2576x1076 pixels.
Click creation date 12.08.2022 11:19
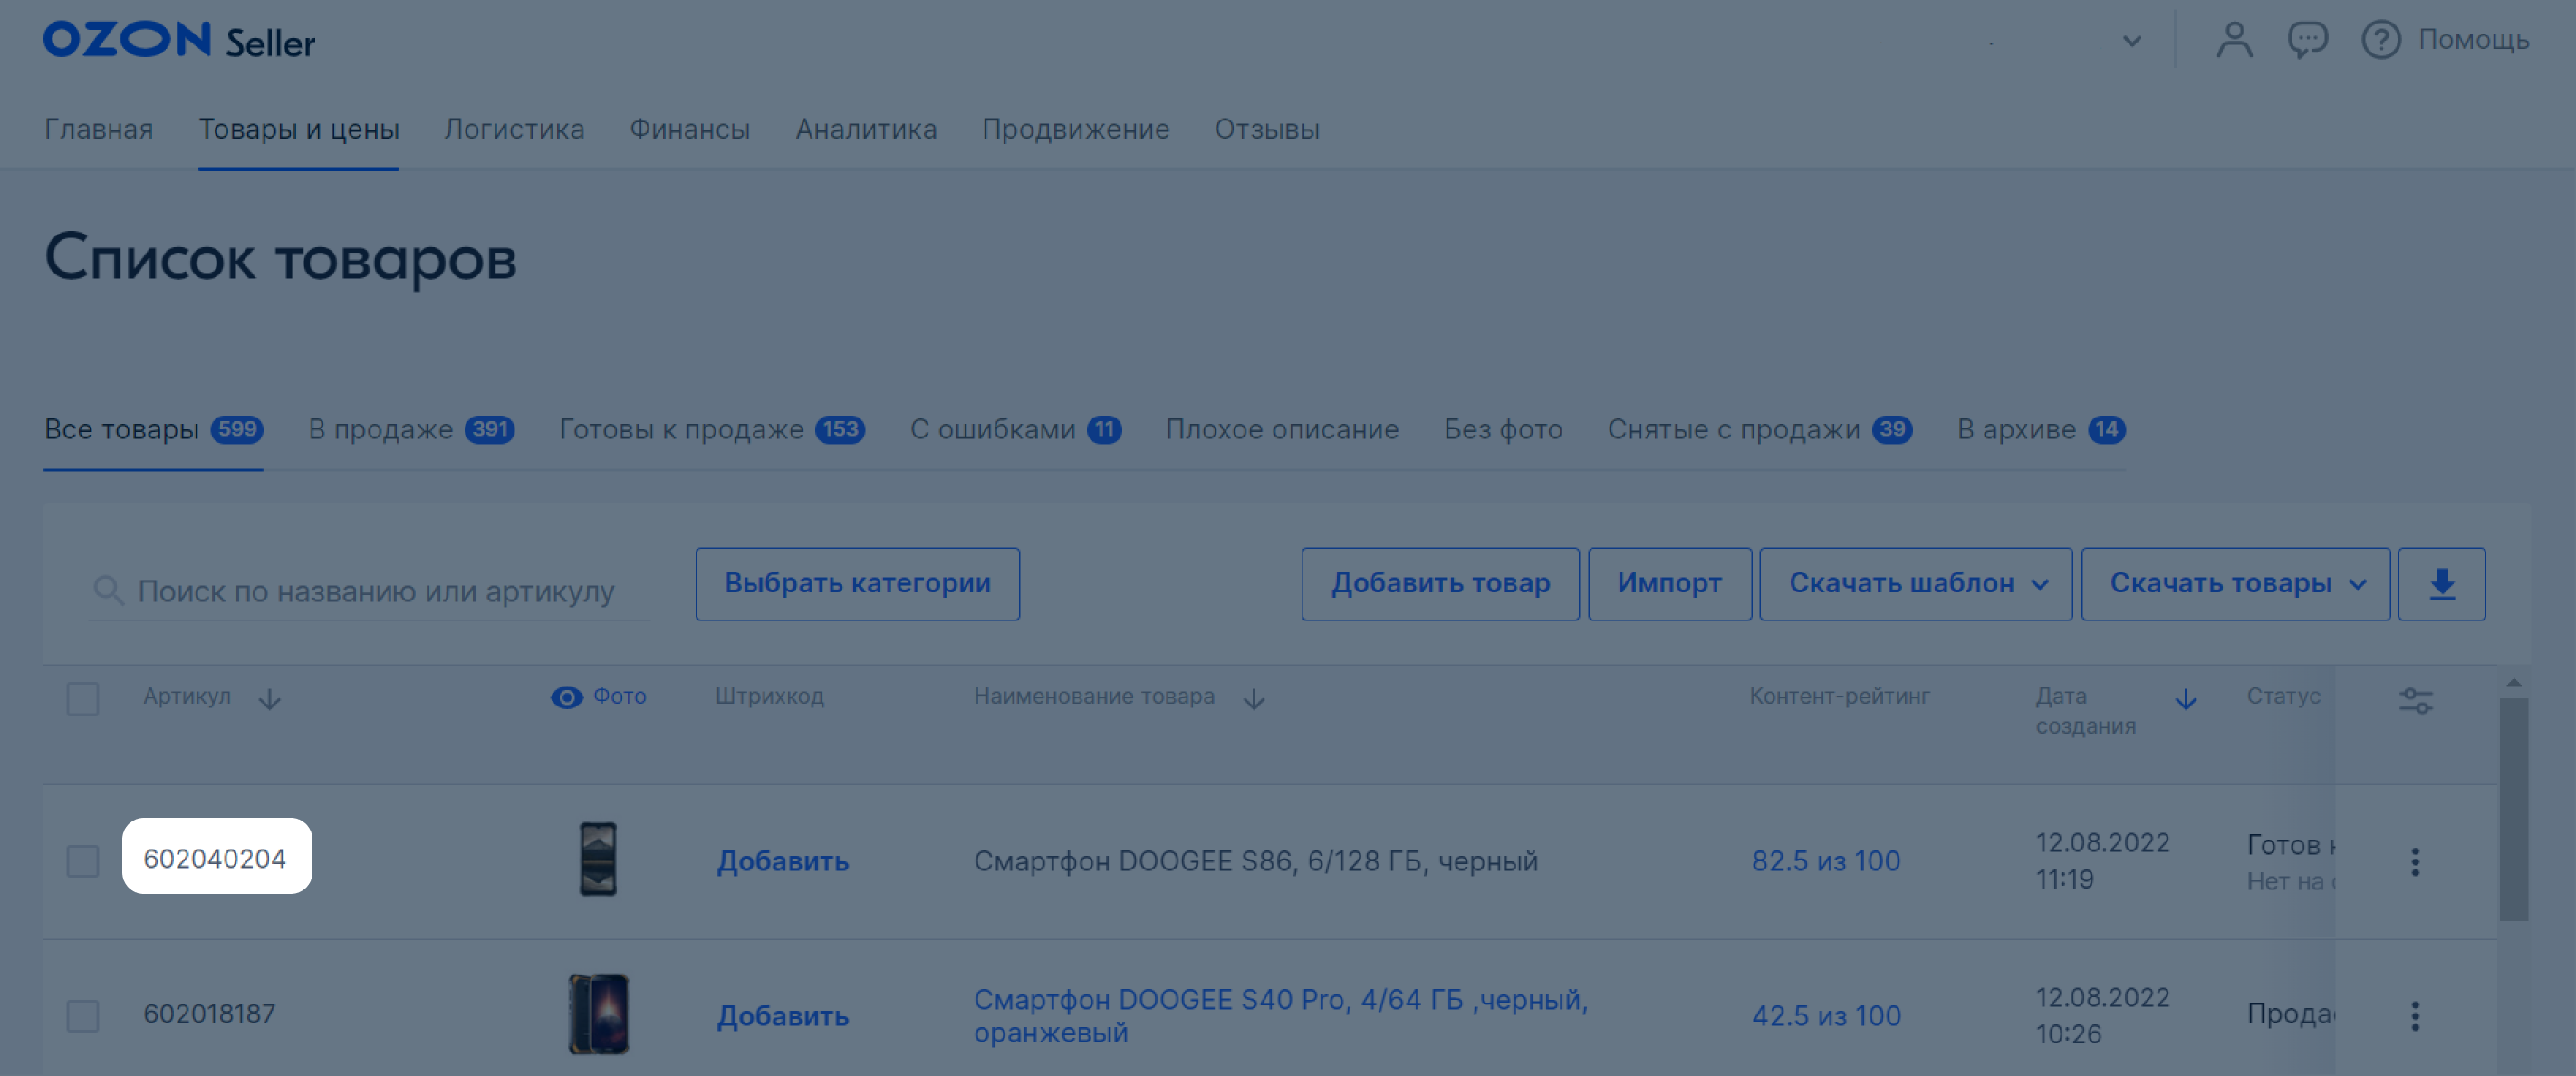(x=2102, y=861)
